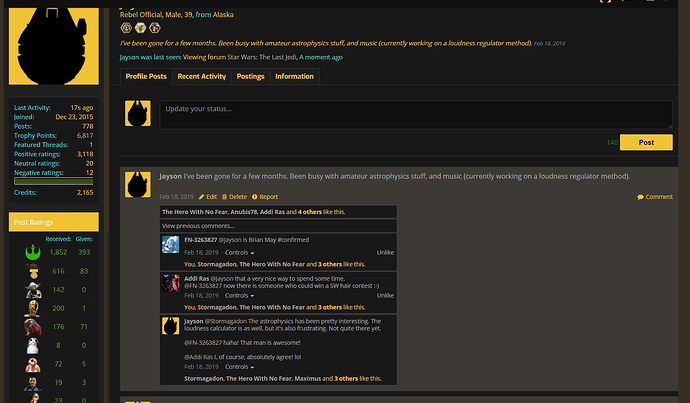Viewport: 690px width, 403px height.
Task: Open the Postings tab
Action: (x=250, y=77)
